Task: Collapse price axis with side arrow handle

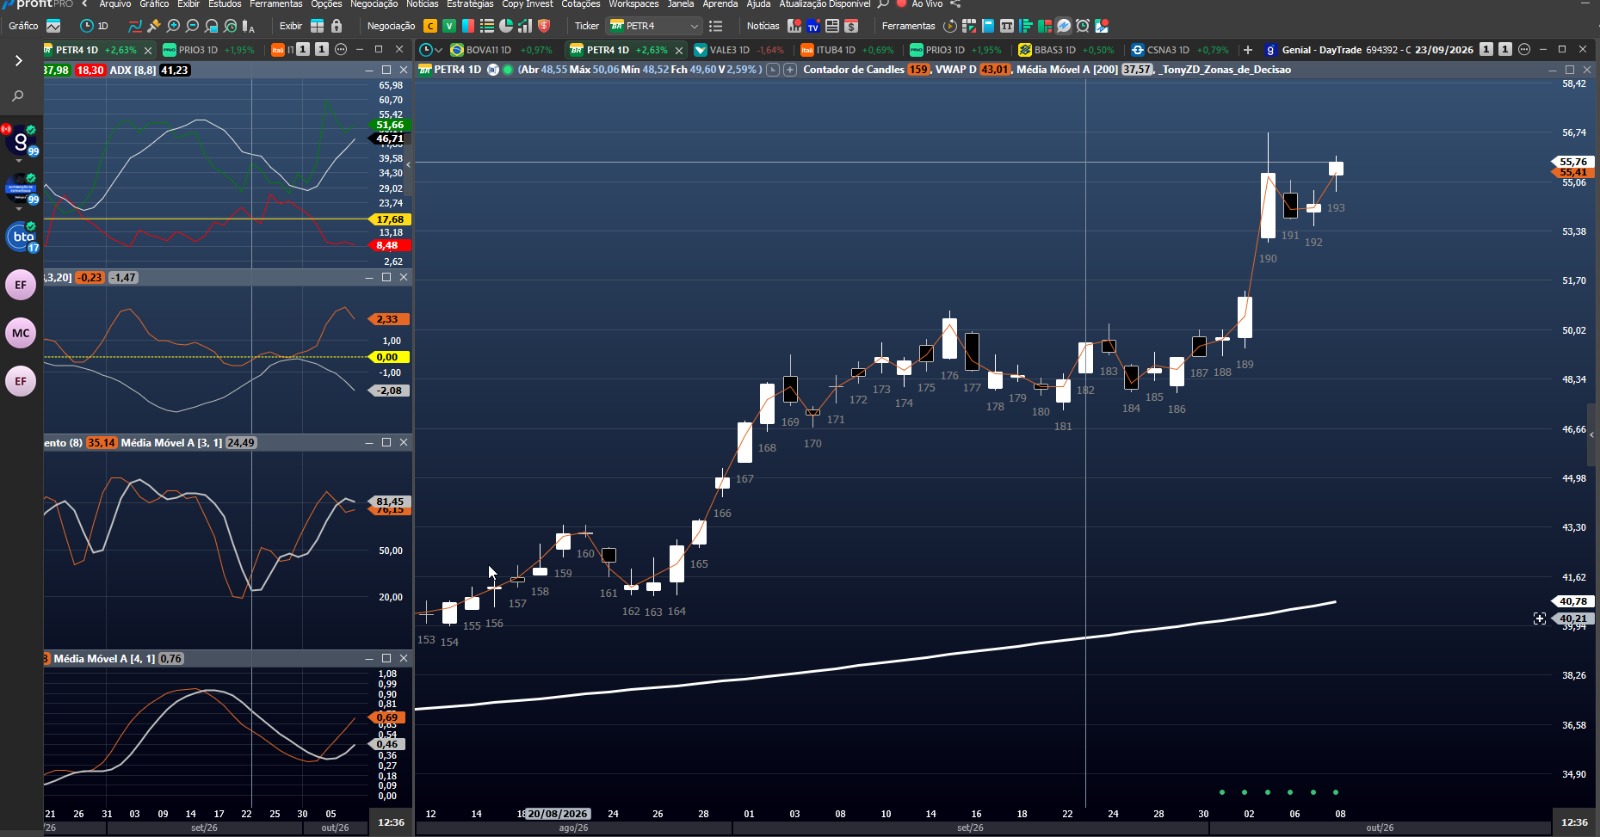Action: pos(1591,435)
